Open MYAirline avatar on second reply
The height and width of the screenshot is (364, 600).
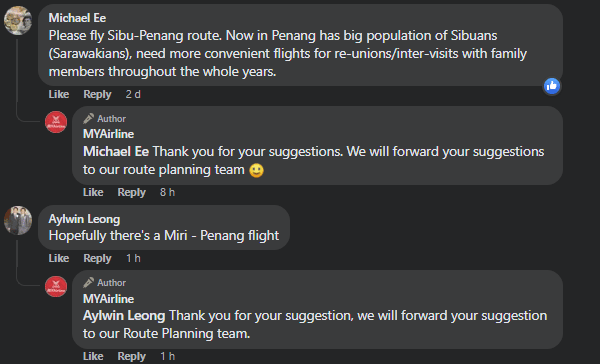tap(56, 286)
